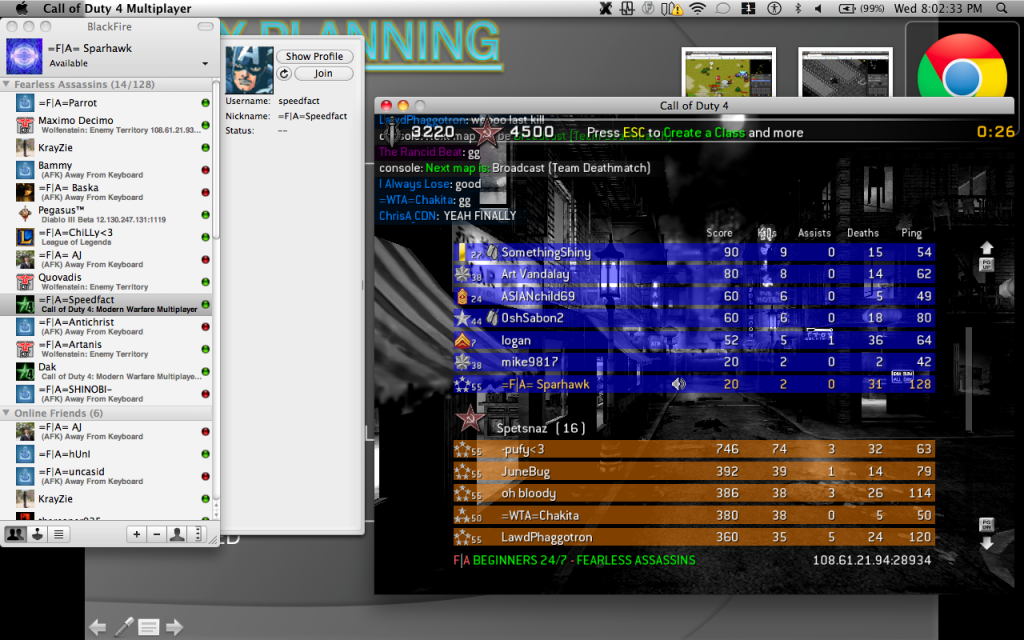Select =F|A=uncasid under Online Friends
This screenshot has width=1024, height=640.
pyautogui.click(x=106, y=476)
